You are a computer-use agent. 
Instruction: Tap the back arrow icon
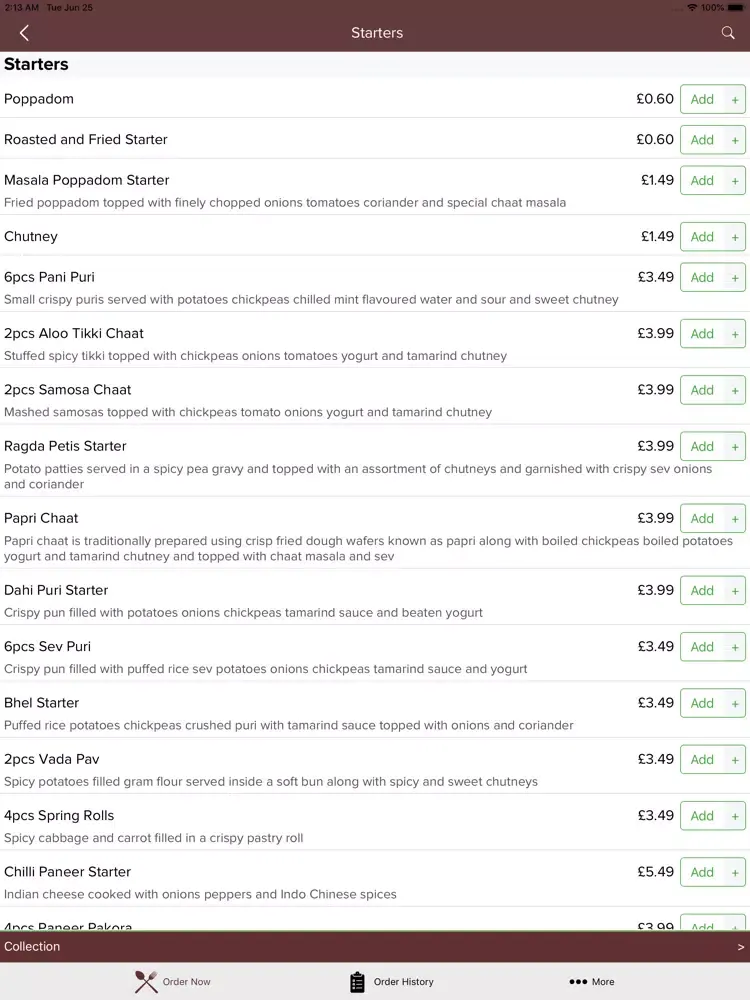coord(24,33)
